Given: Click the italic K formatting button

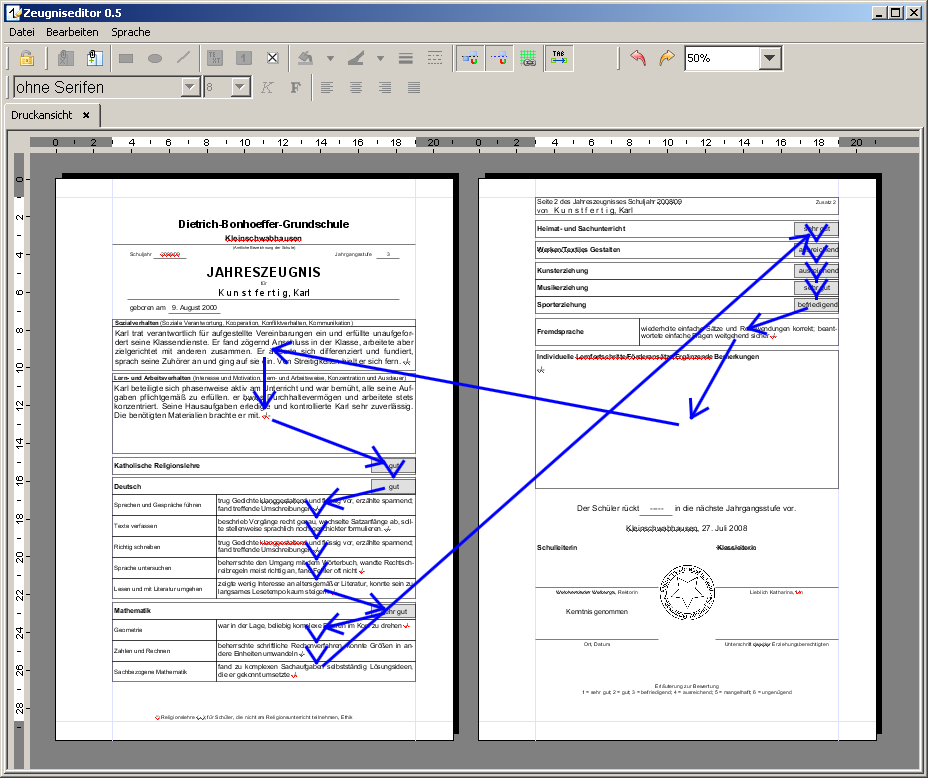Looking at the screenshot, I should 267,88.
